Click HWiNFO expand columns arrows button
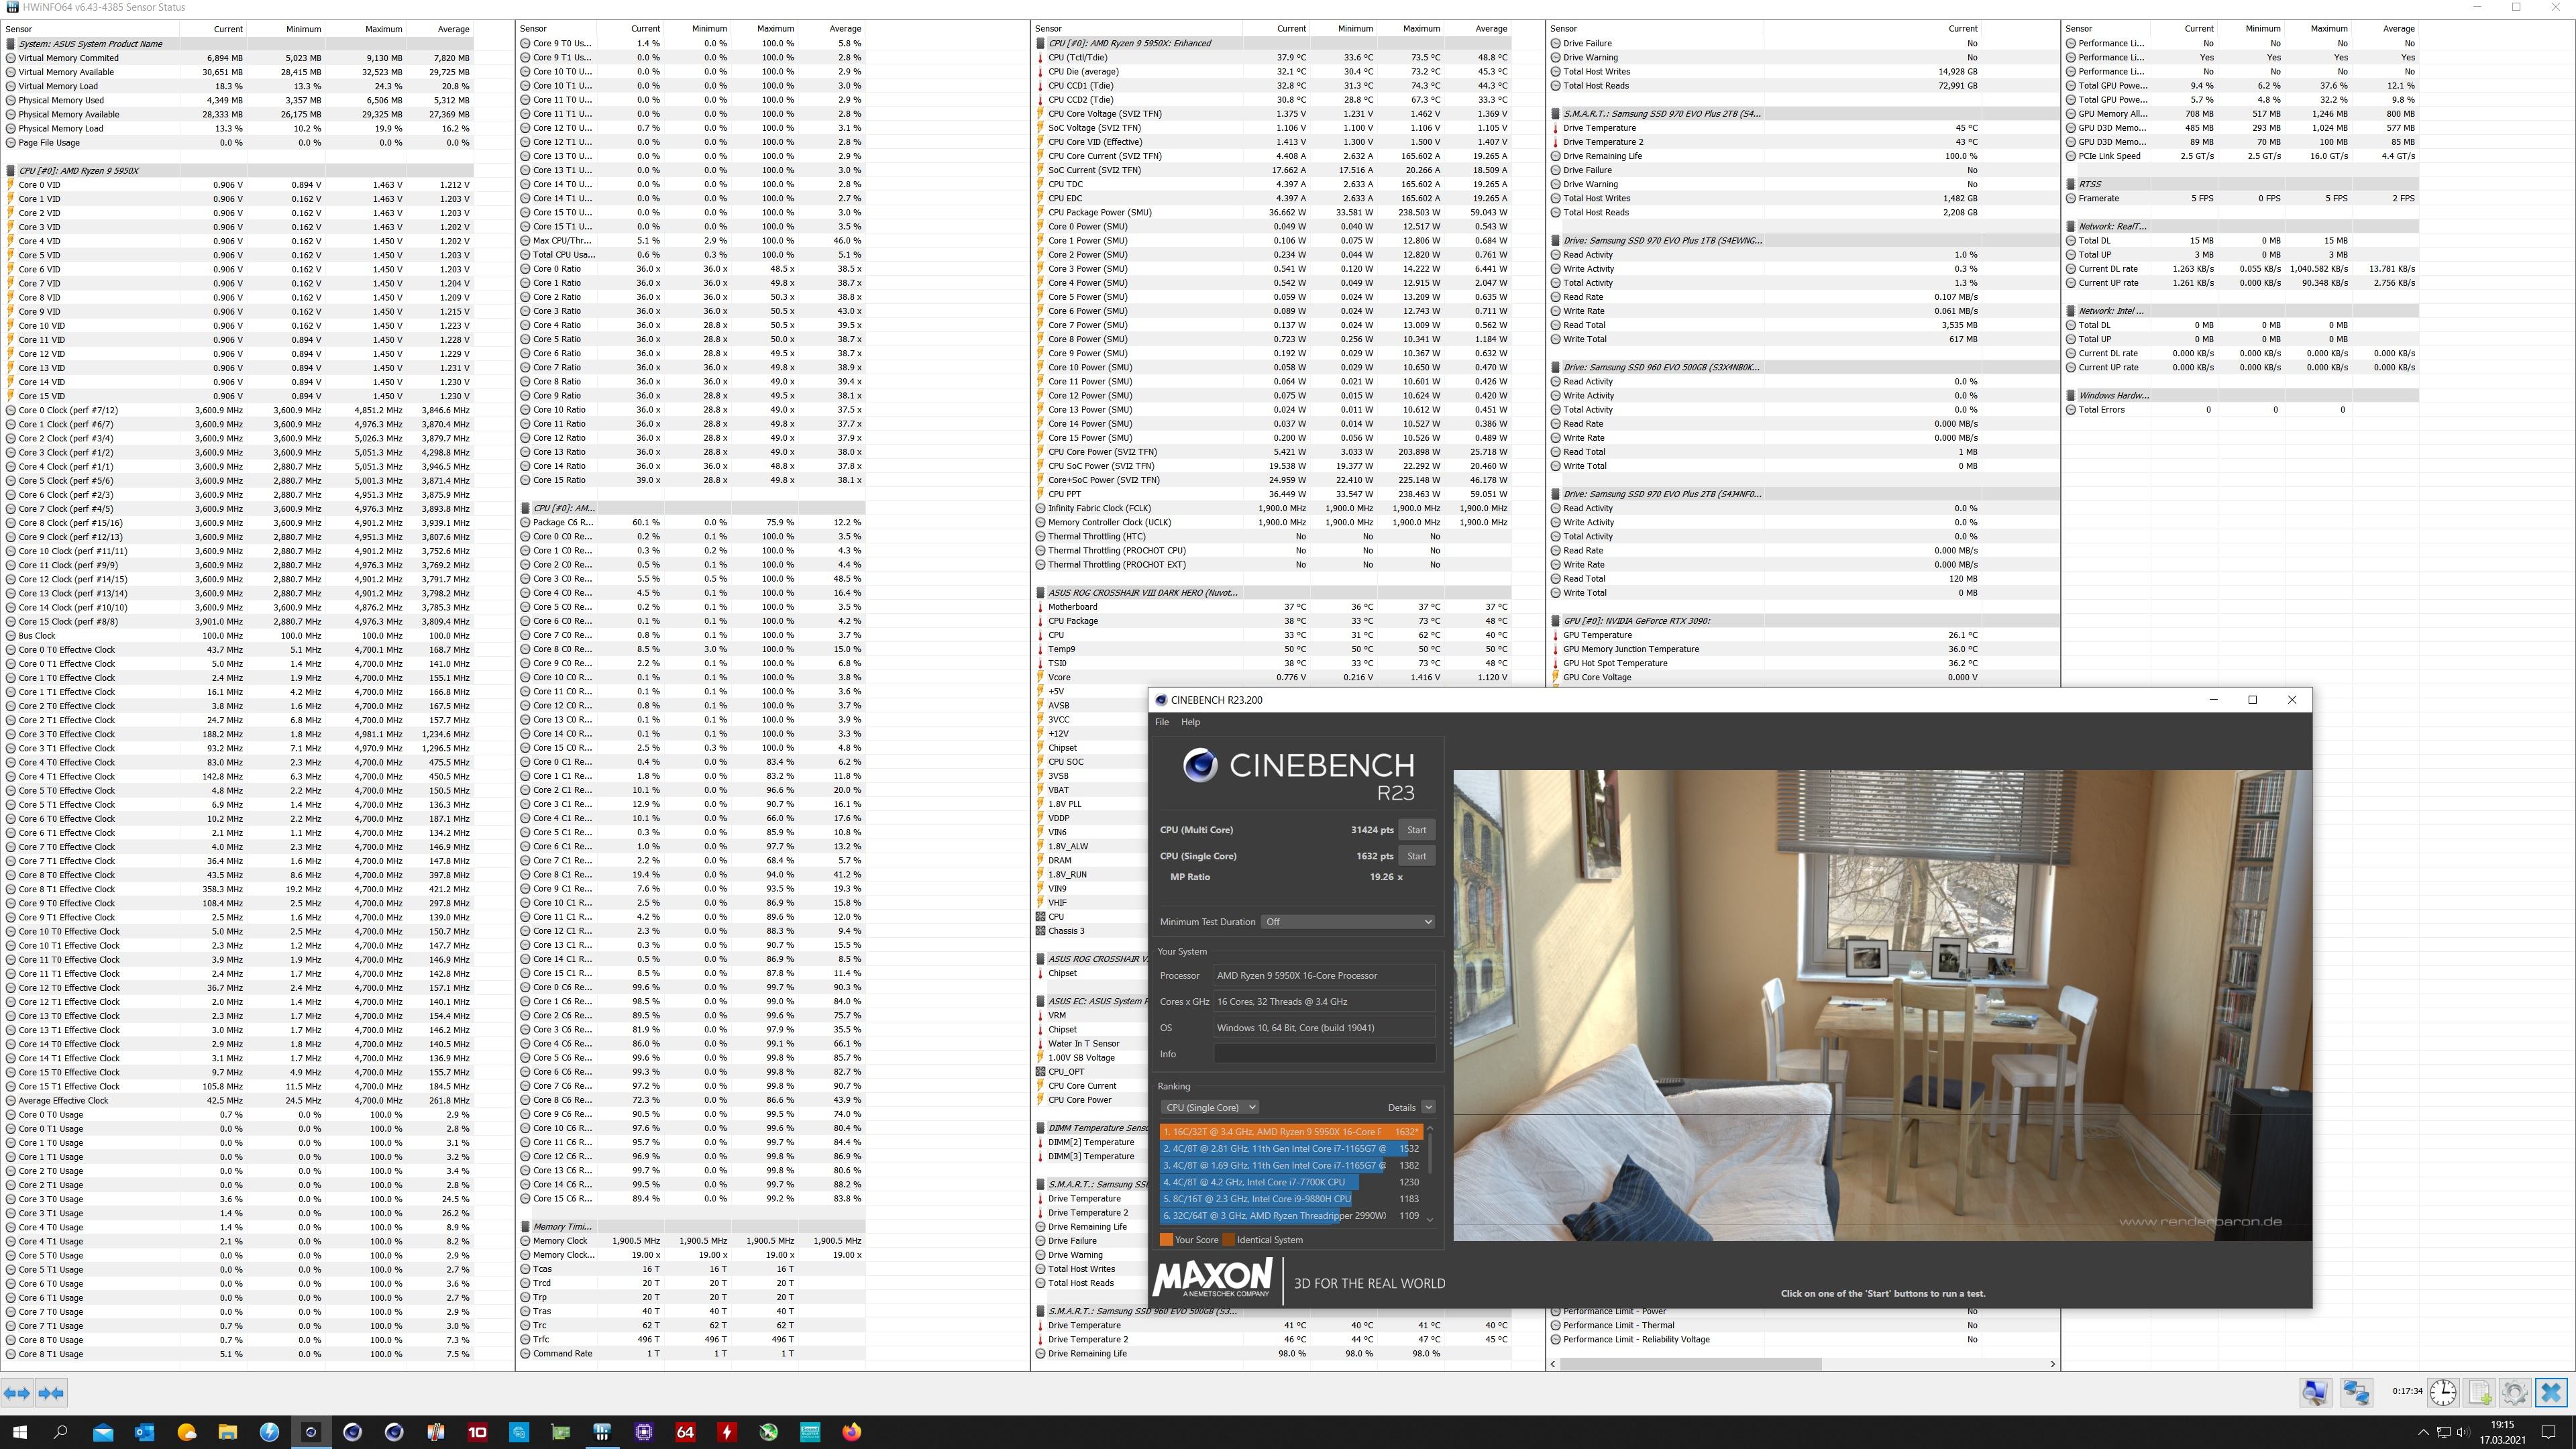Image resolution: width=2576 pixels, height=1449 pixels. point(17,1392)
